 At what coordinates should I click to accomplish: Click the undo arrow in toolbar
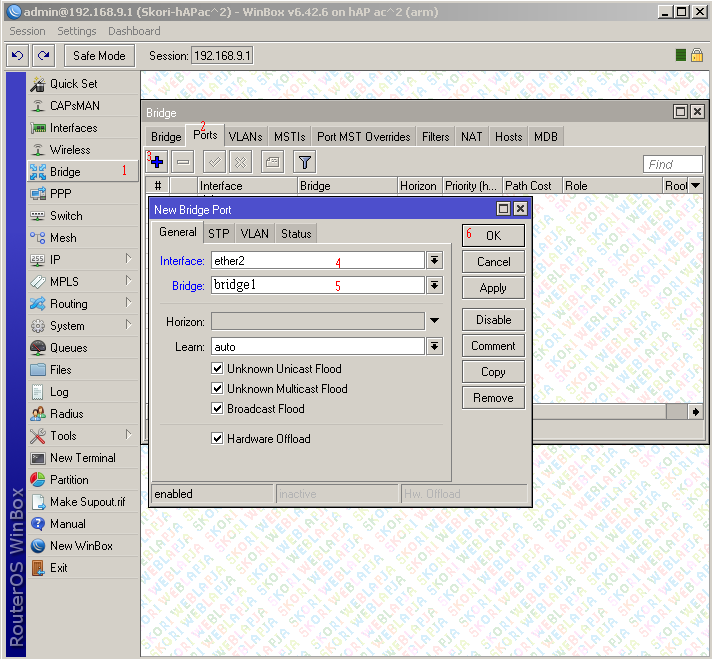(x=17, y=56)
